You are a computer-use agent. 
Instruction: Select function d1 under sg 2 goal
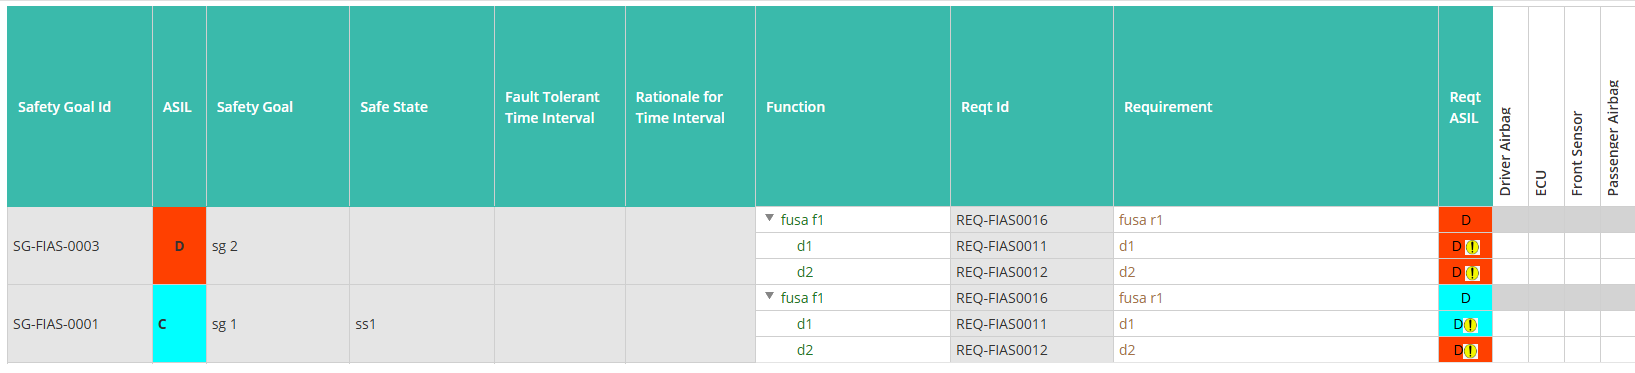tap(804, 246)
